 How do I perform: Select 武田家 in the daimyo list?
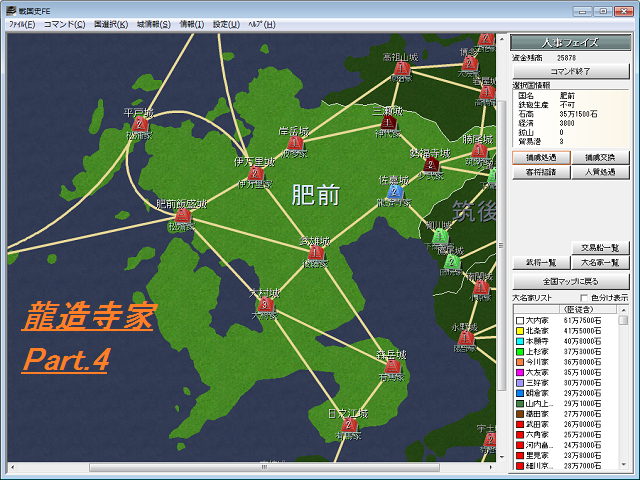coord(566,424)
